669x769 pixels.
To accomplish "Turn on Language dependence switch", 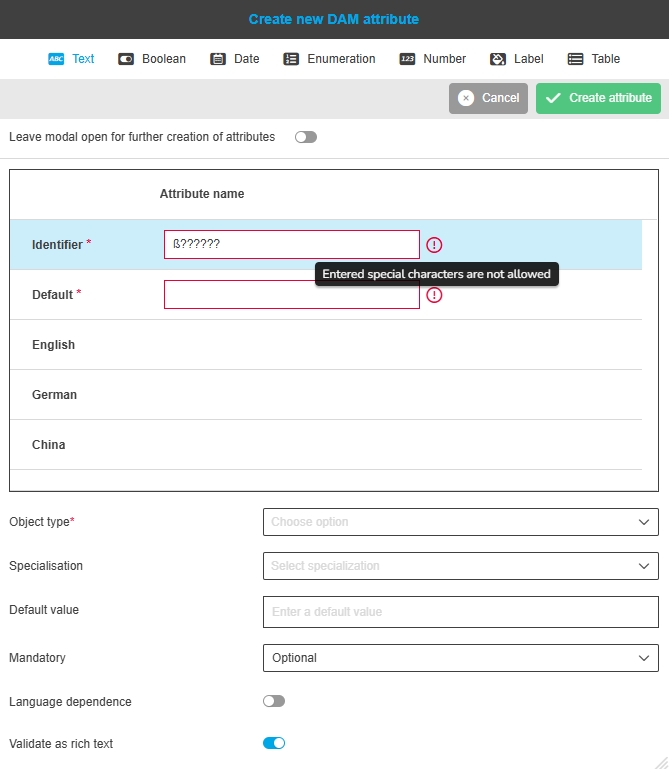I will 274,701.
